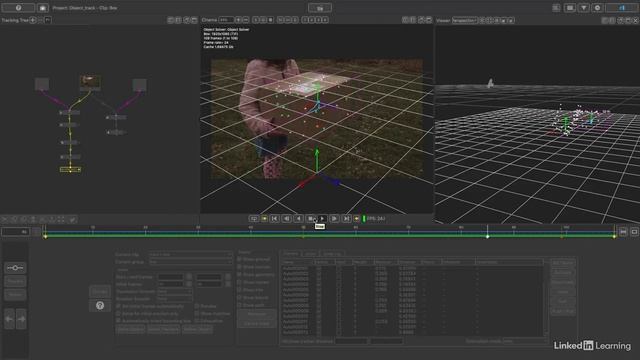This screenshot has height=360, width=640.
Task: Open the Current group dropdown
Action: tap(191, 262)
